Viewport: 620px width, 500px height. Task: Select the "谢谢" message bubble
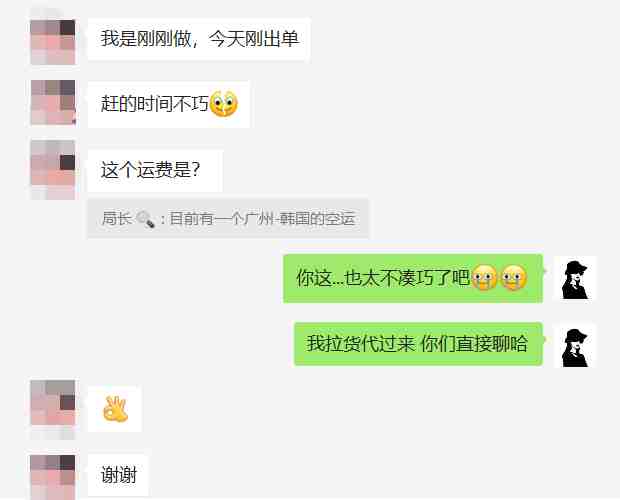(x=118, y=475)
